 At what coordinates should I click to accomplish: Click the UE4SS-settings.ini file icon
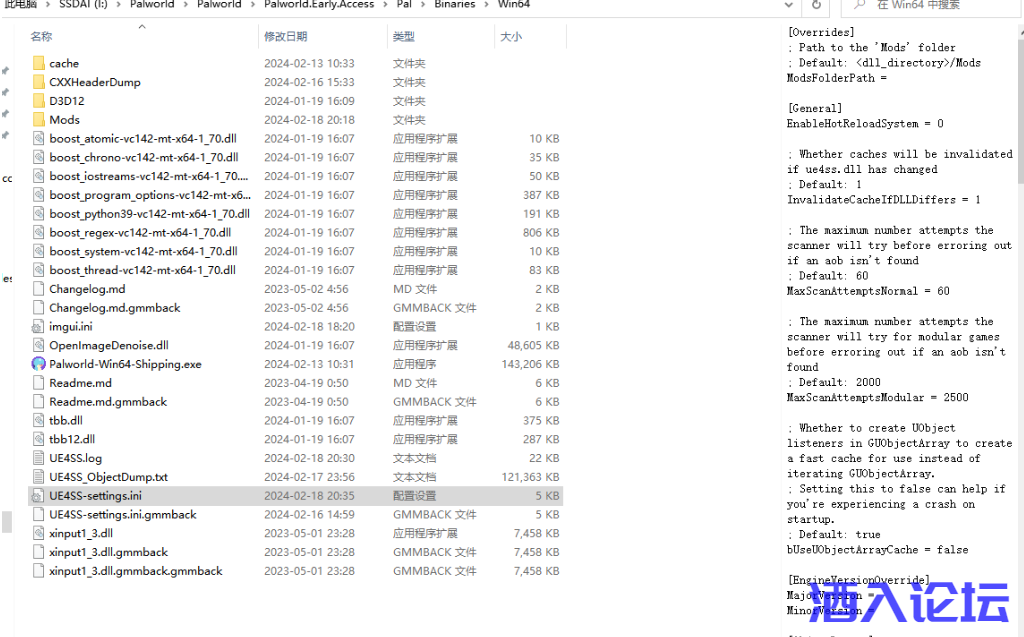(39, 496)
